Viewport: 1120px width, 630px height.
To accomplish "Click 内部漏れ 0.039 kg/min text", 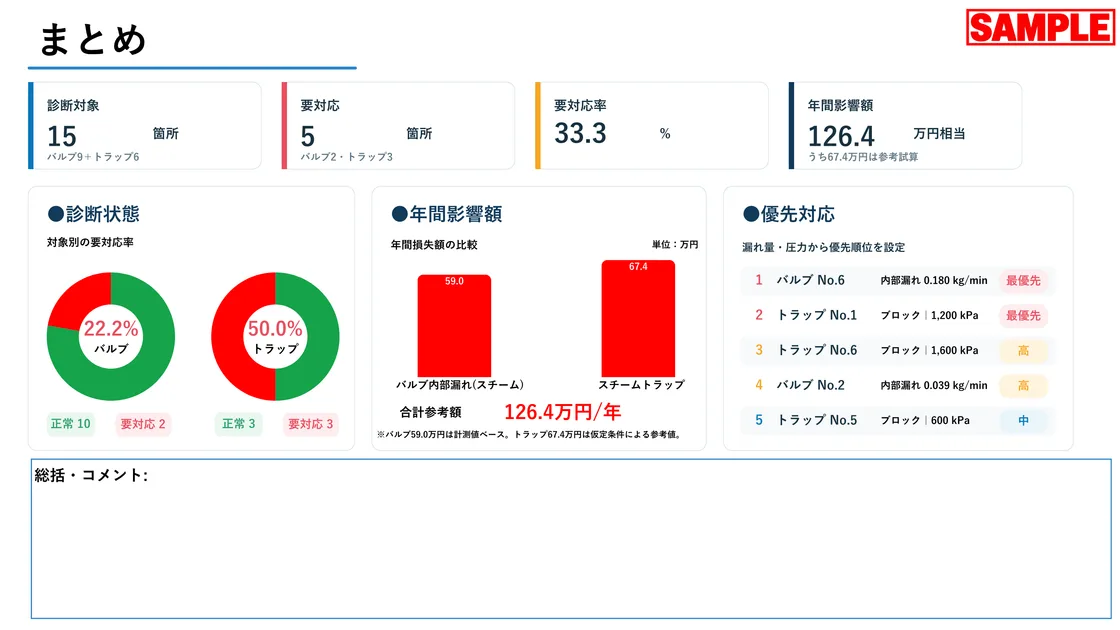I will point(934,385).
